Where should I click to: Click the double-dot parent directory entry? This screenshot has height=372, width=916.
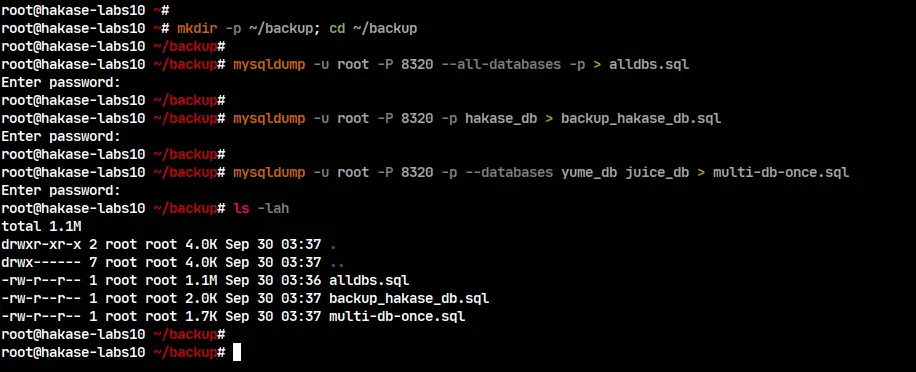[x=336, y=262]
